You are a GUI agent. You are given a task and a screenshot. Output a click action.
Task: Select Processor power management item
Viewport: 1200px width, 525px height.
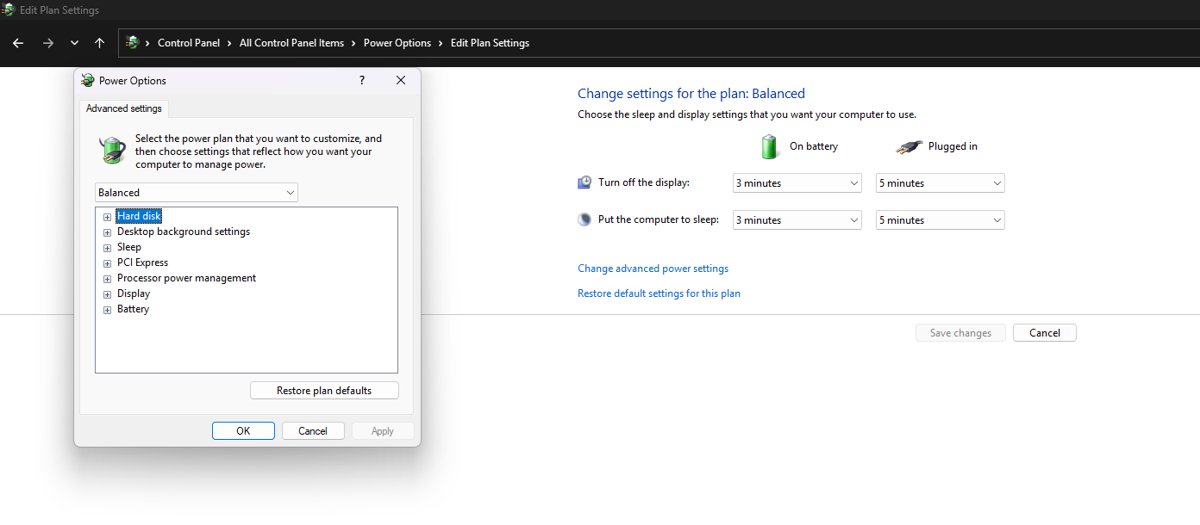point(186,278)
